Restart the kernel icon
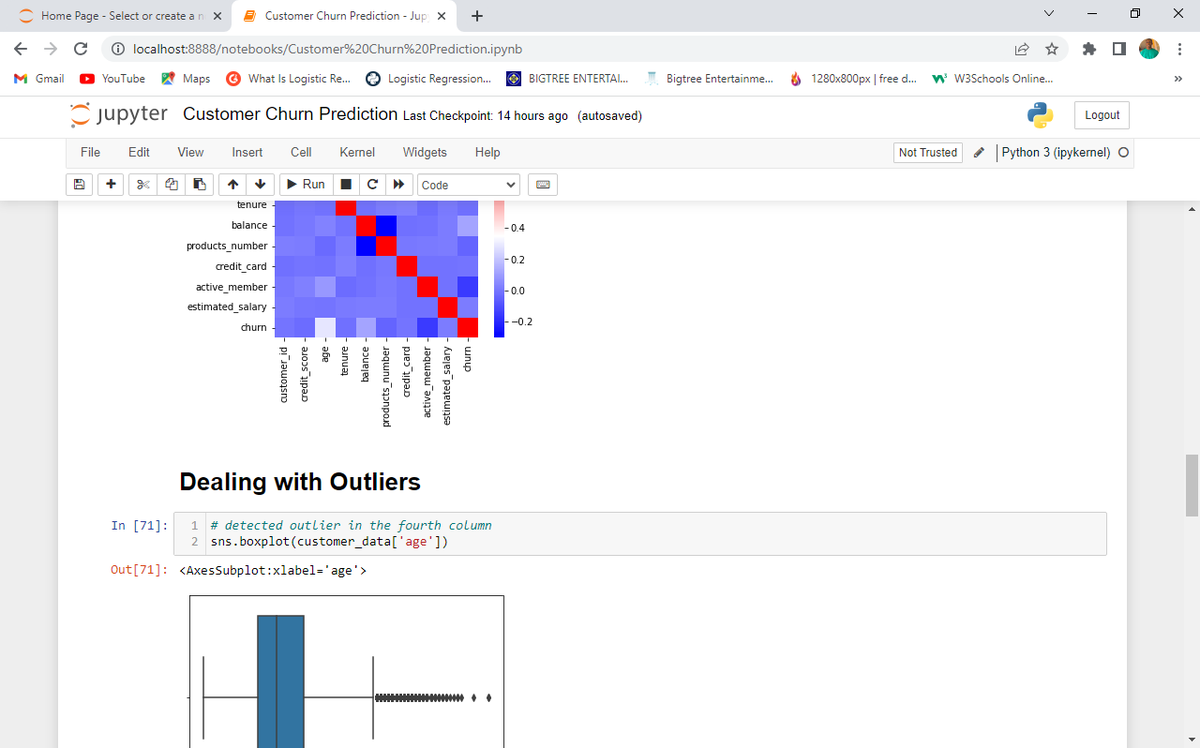1200x748 pixels. pos(372,185)
